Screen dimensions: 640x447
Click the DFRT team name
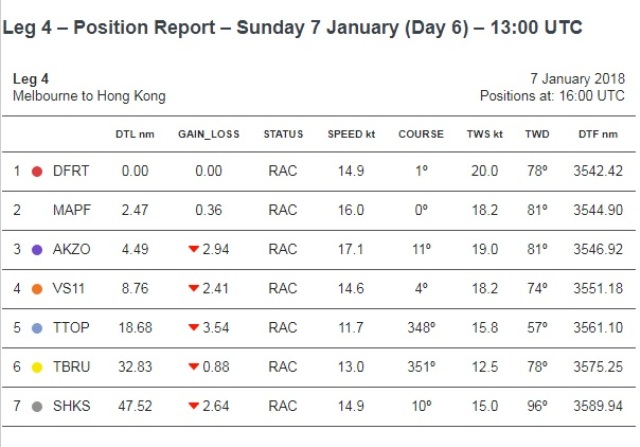click(71, 171)
